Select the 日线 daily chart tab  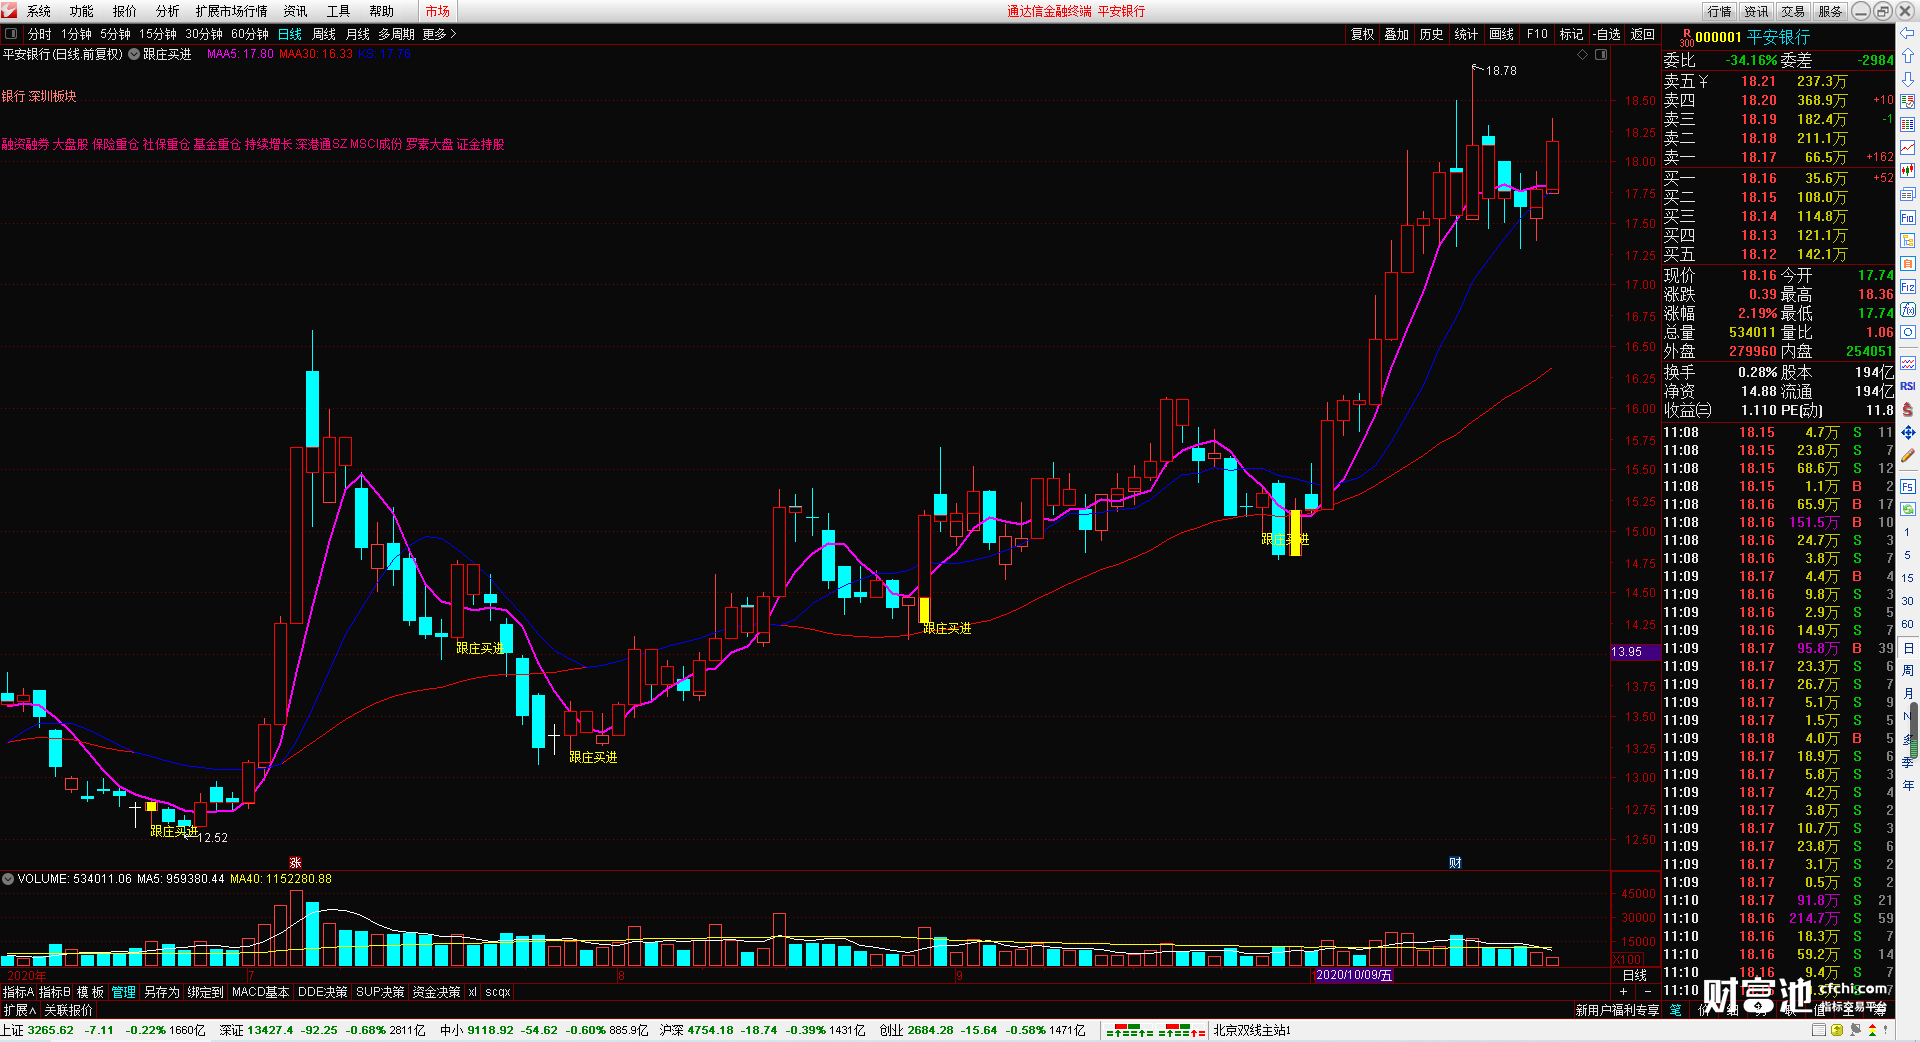[290, 34]
